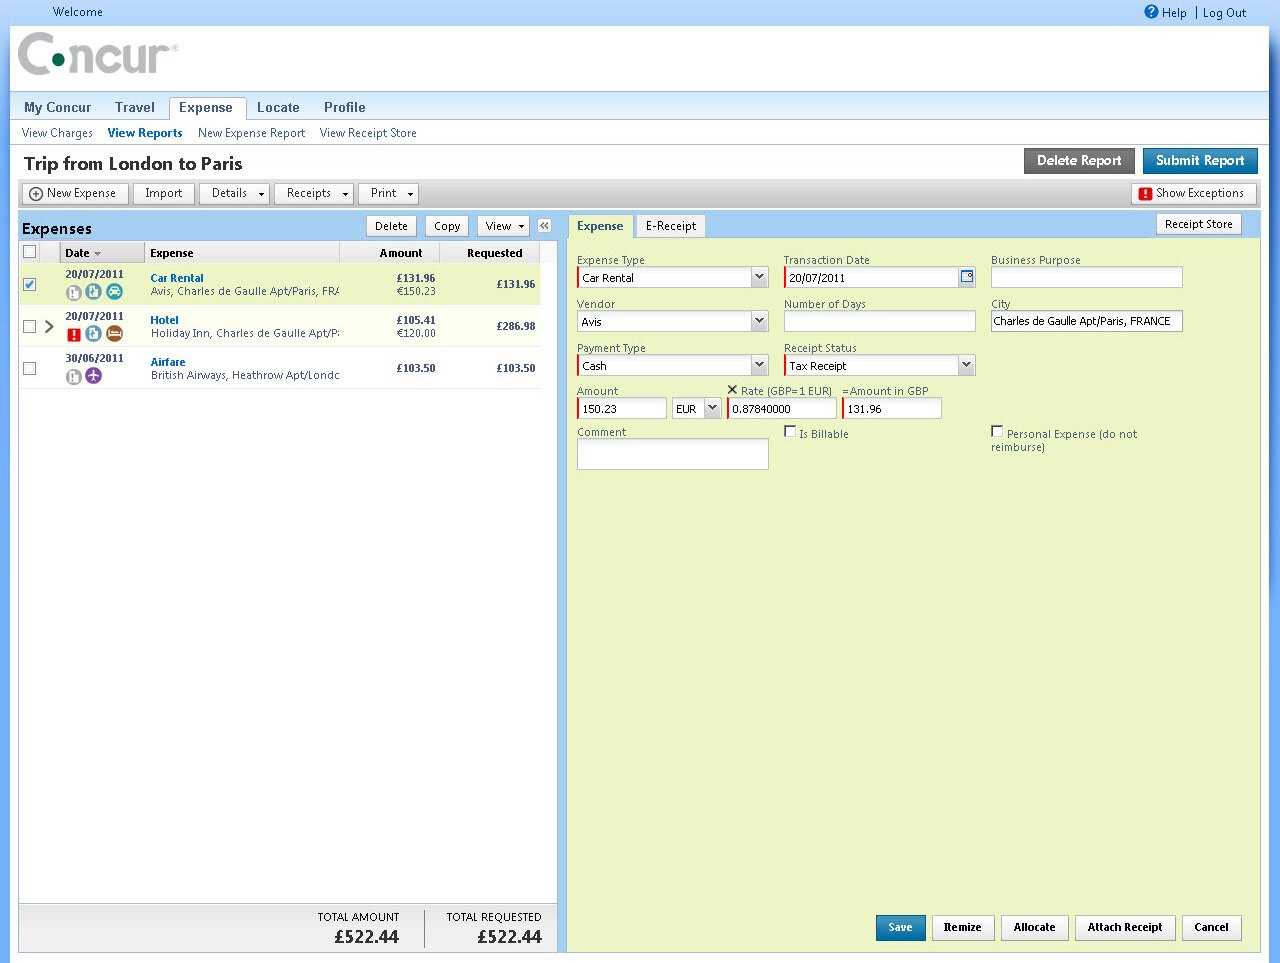Open the Travel menu tab

tap(134, 107)
